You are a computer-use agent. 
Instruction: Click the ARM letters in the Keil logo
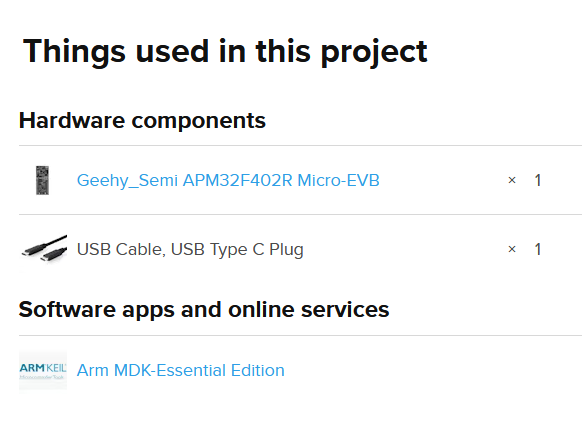(32, 368)
